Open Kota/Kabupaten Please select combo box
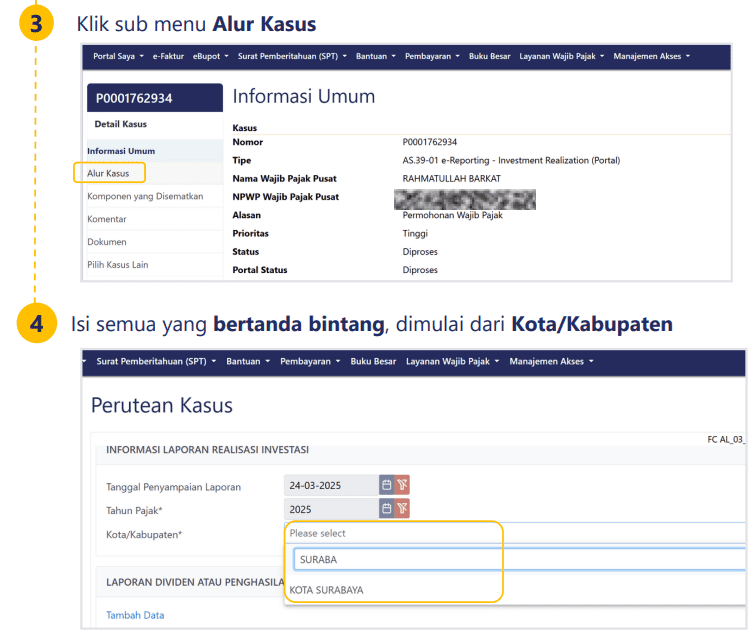Viewport: 754px width, 634px height. (x=517, y=533)
